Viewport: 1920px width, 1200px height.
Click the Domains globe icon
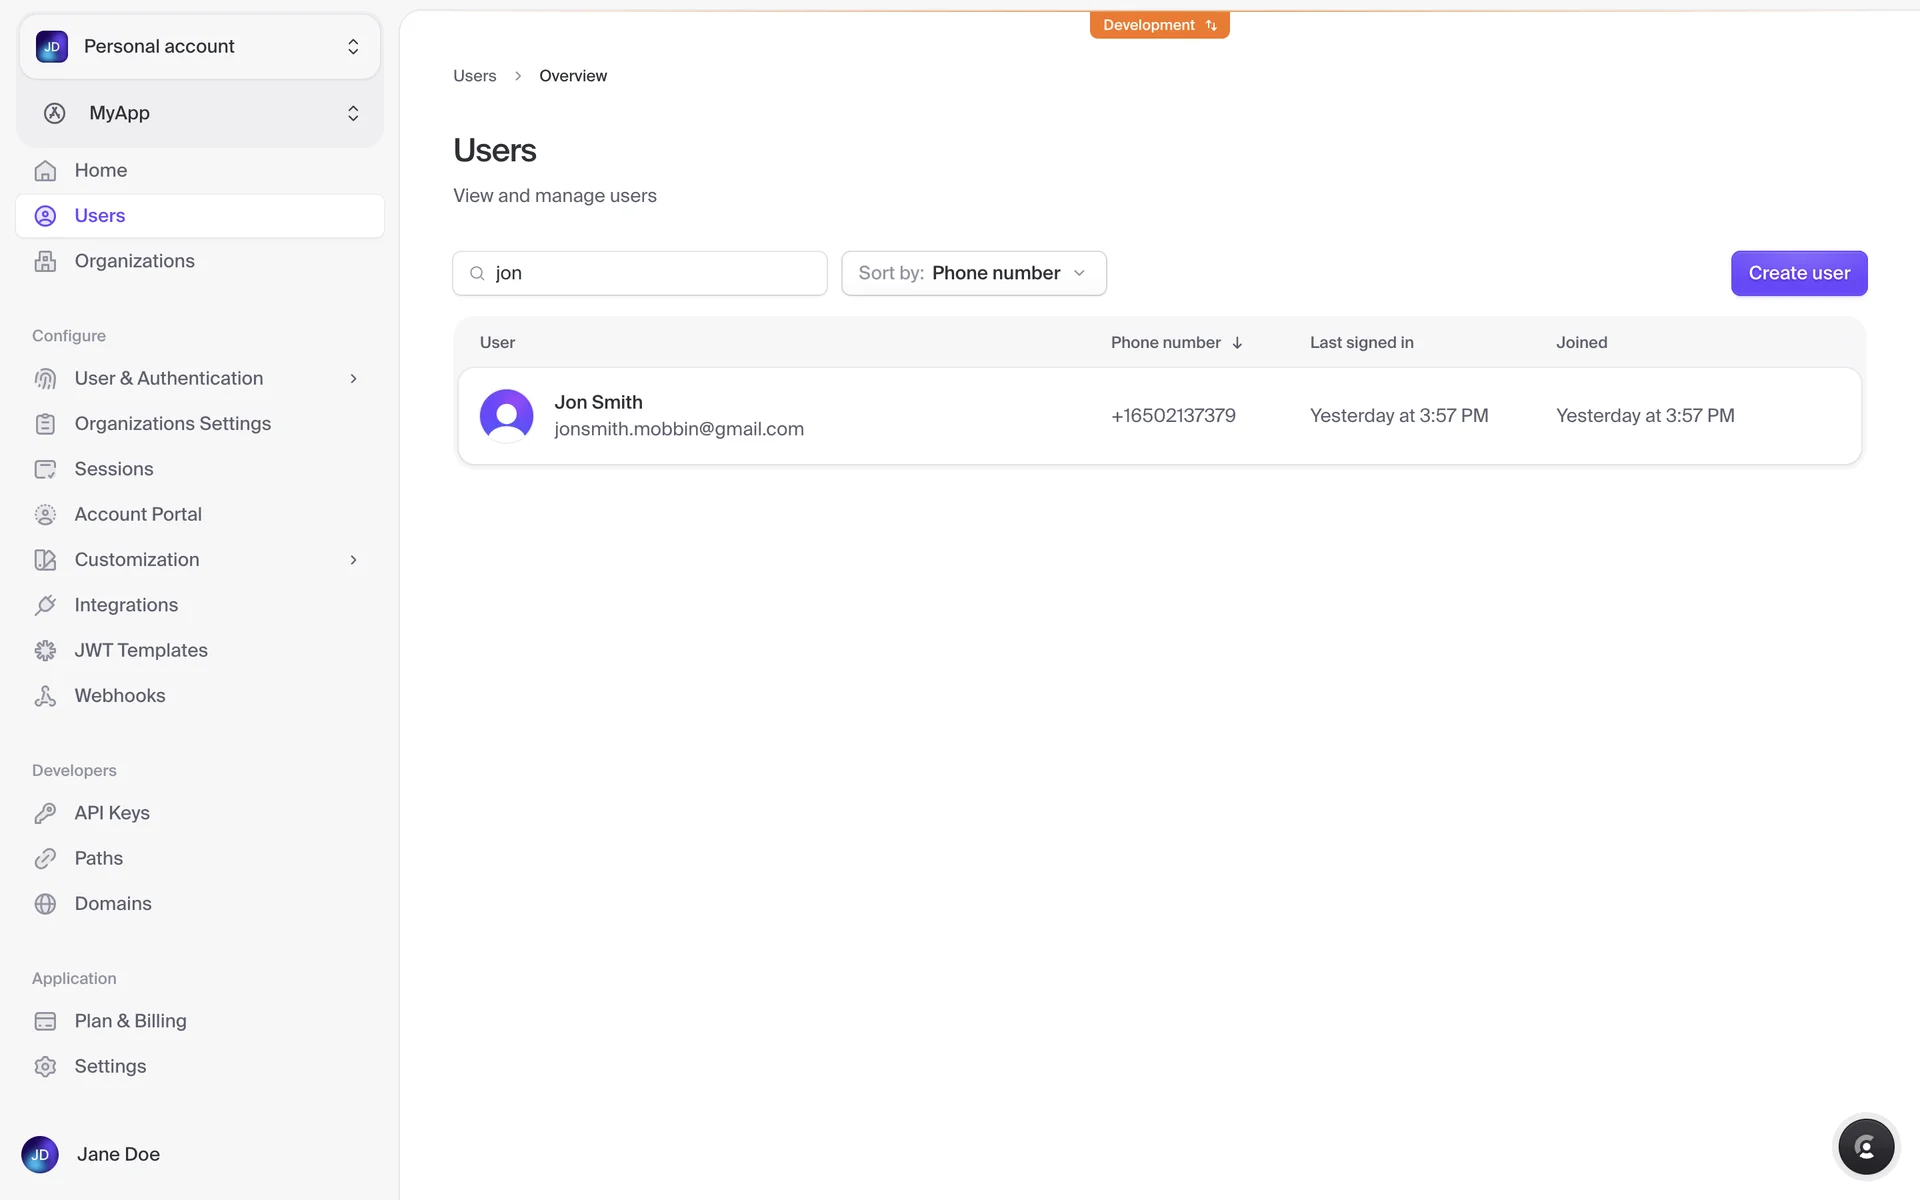(x=45, y=904)
